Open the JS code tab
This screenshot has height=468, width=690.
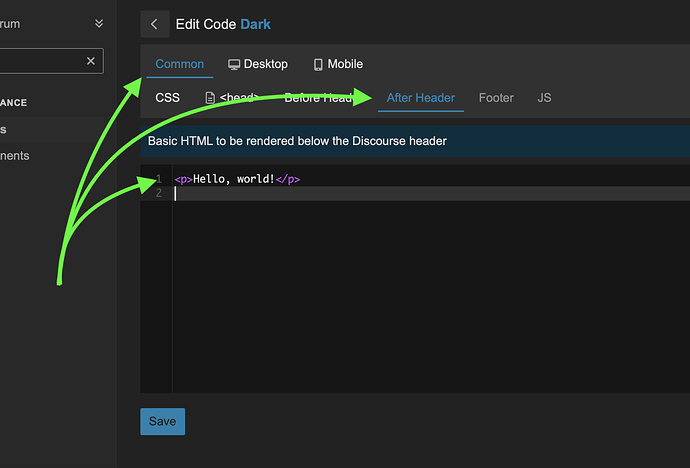pyautogui.click(x=544, y=98)
